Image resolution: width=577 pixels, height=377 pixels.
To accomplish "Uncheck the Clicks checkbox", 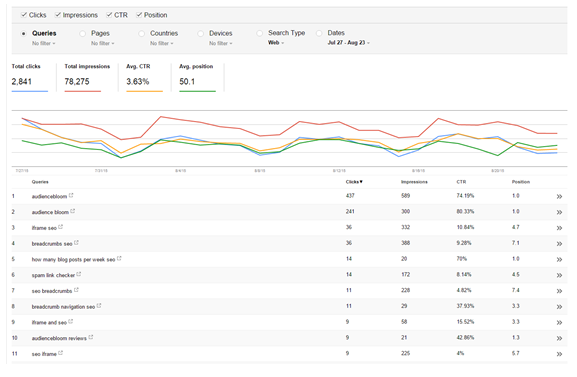I will click(24, 15).
